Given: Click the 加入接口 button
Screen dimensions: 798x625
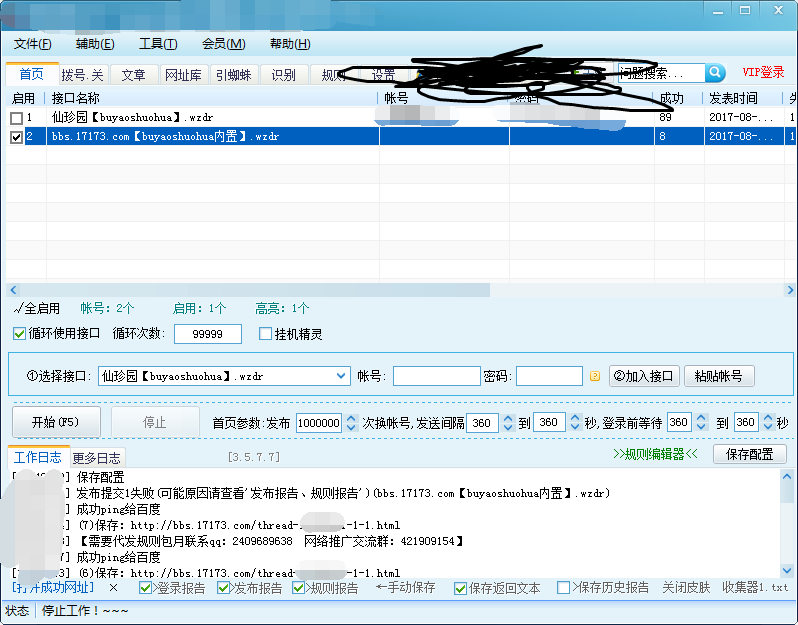Looking at the screenshot, I should pyautogui.click(x=644, y=376).
